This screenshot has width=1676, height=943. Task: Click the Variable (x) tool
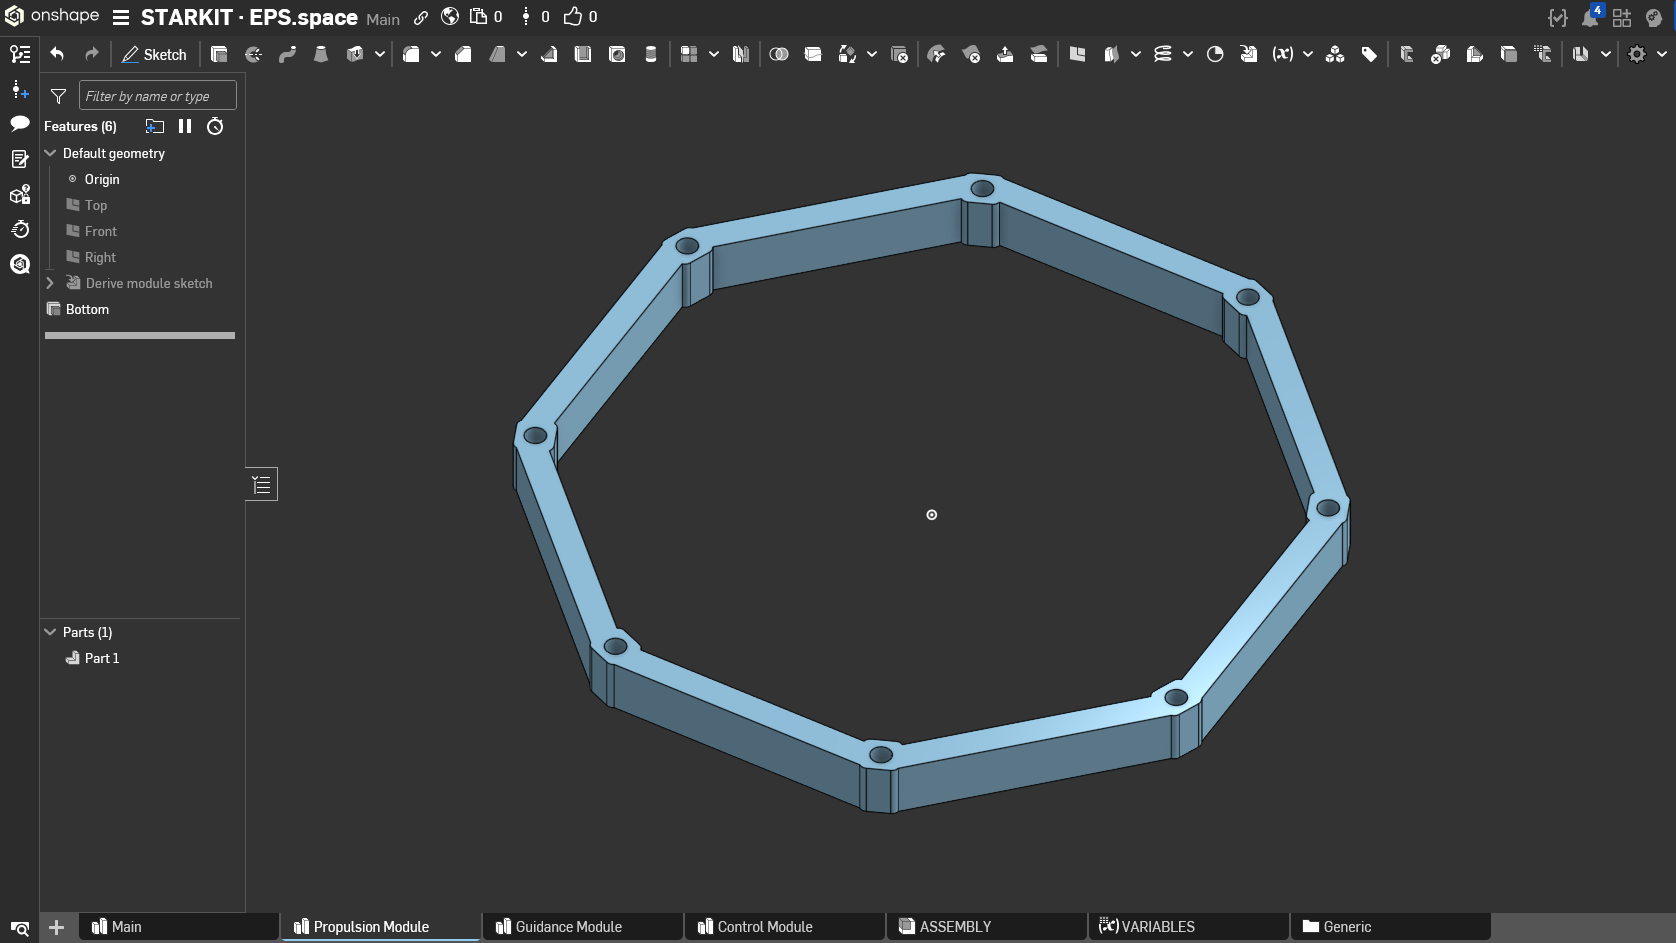coord(1282,55)
